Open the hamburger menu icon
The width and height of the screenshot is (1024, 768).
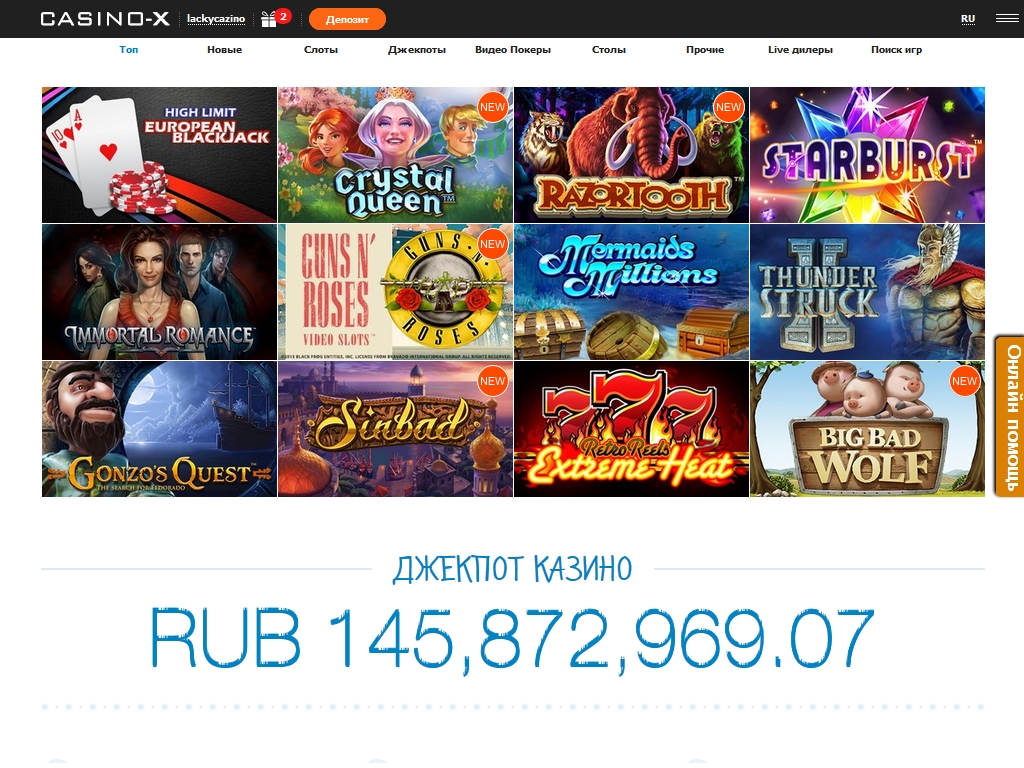[1006, 18]
